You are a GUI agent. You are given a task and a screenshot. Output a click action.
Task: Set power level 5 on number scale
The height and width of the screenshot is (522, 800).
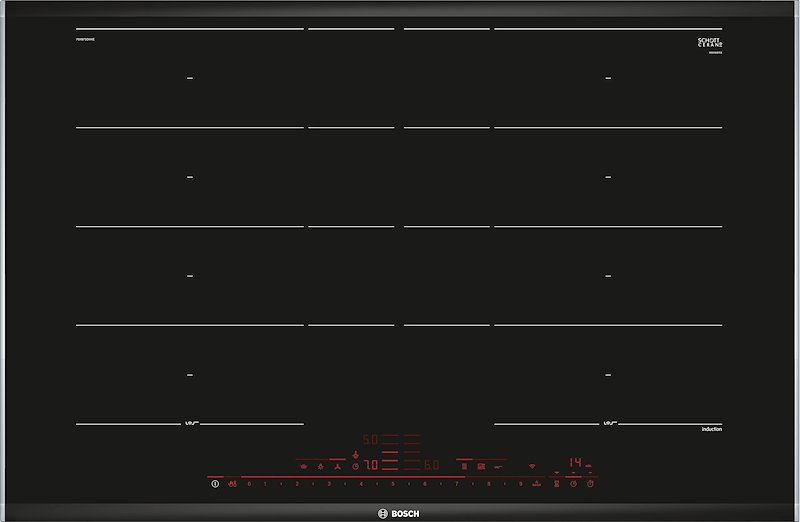(393, 484)
